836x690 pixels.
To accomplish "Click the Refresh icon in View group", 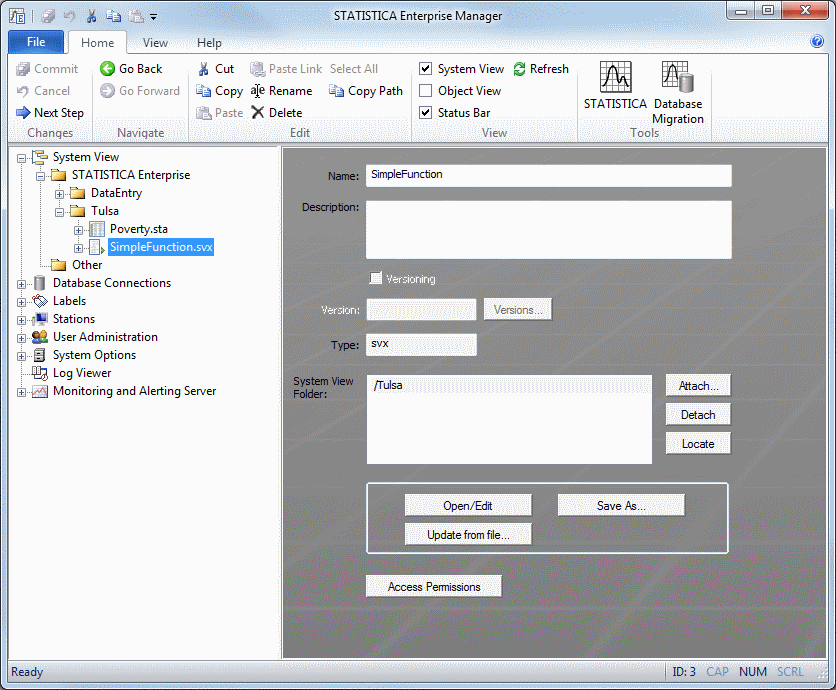I will [x=520, y=69].
